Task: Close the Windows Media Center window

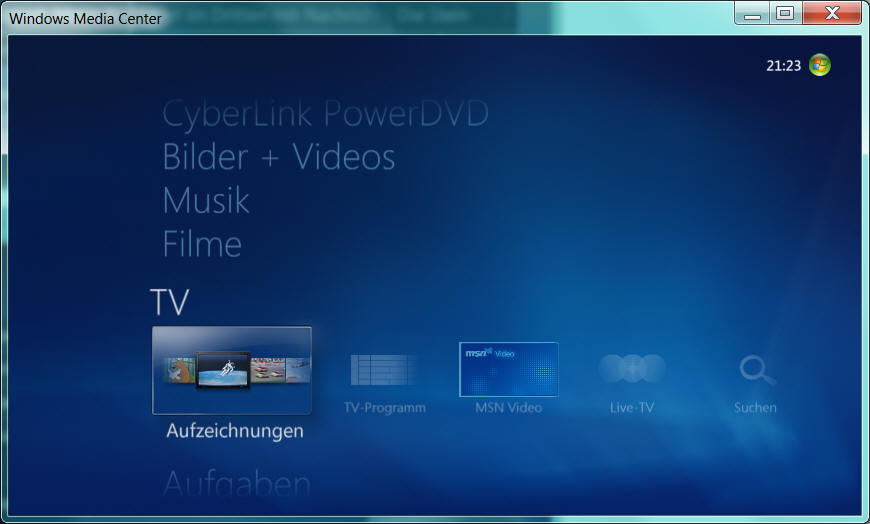Action: click(x=832, y=13)
